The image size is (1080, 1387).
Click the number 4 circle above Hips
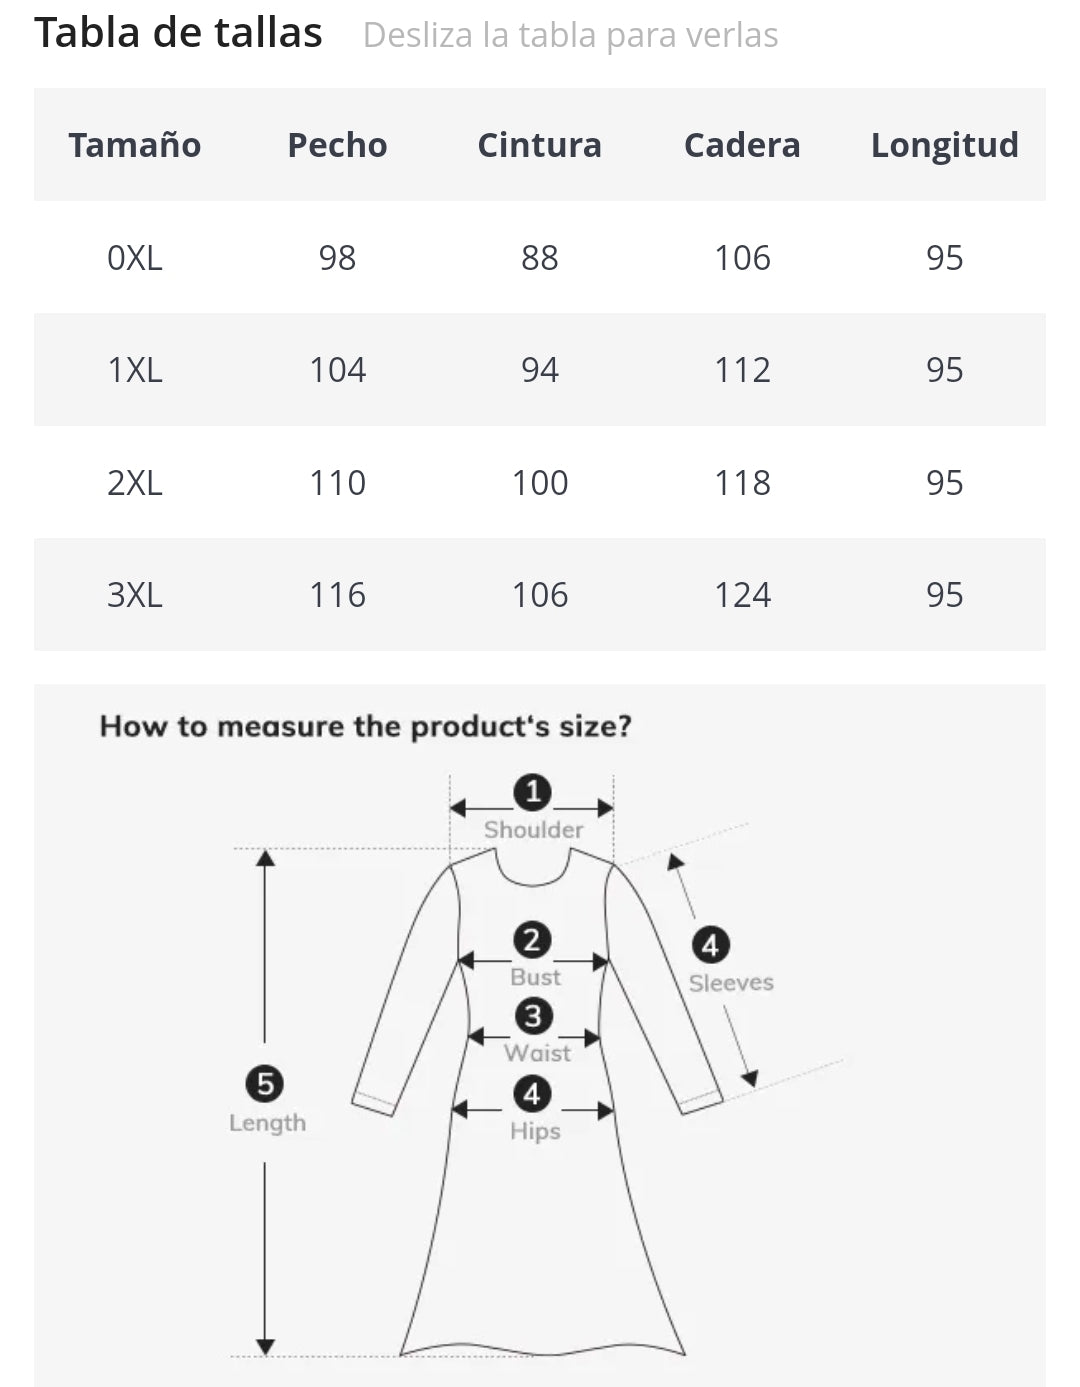(x=532, y=1094)
